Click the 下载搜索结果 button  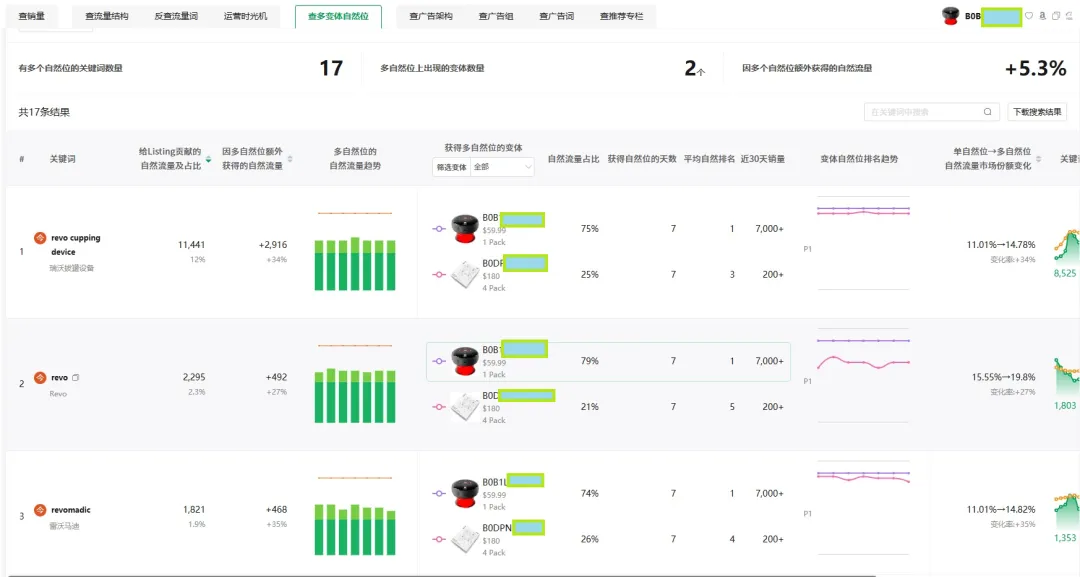click(1037, 112)
